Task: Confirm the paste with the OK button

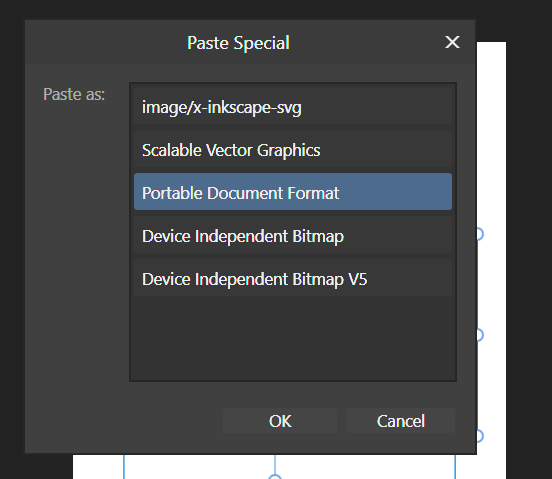Action: point(280,421)
